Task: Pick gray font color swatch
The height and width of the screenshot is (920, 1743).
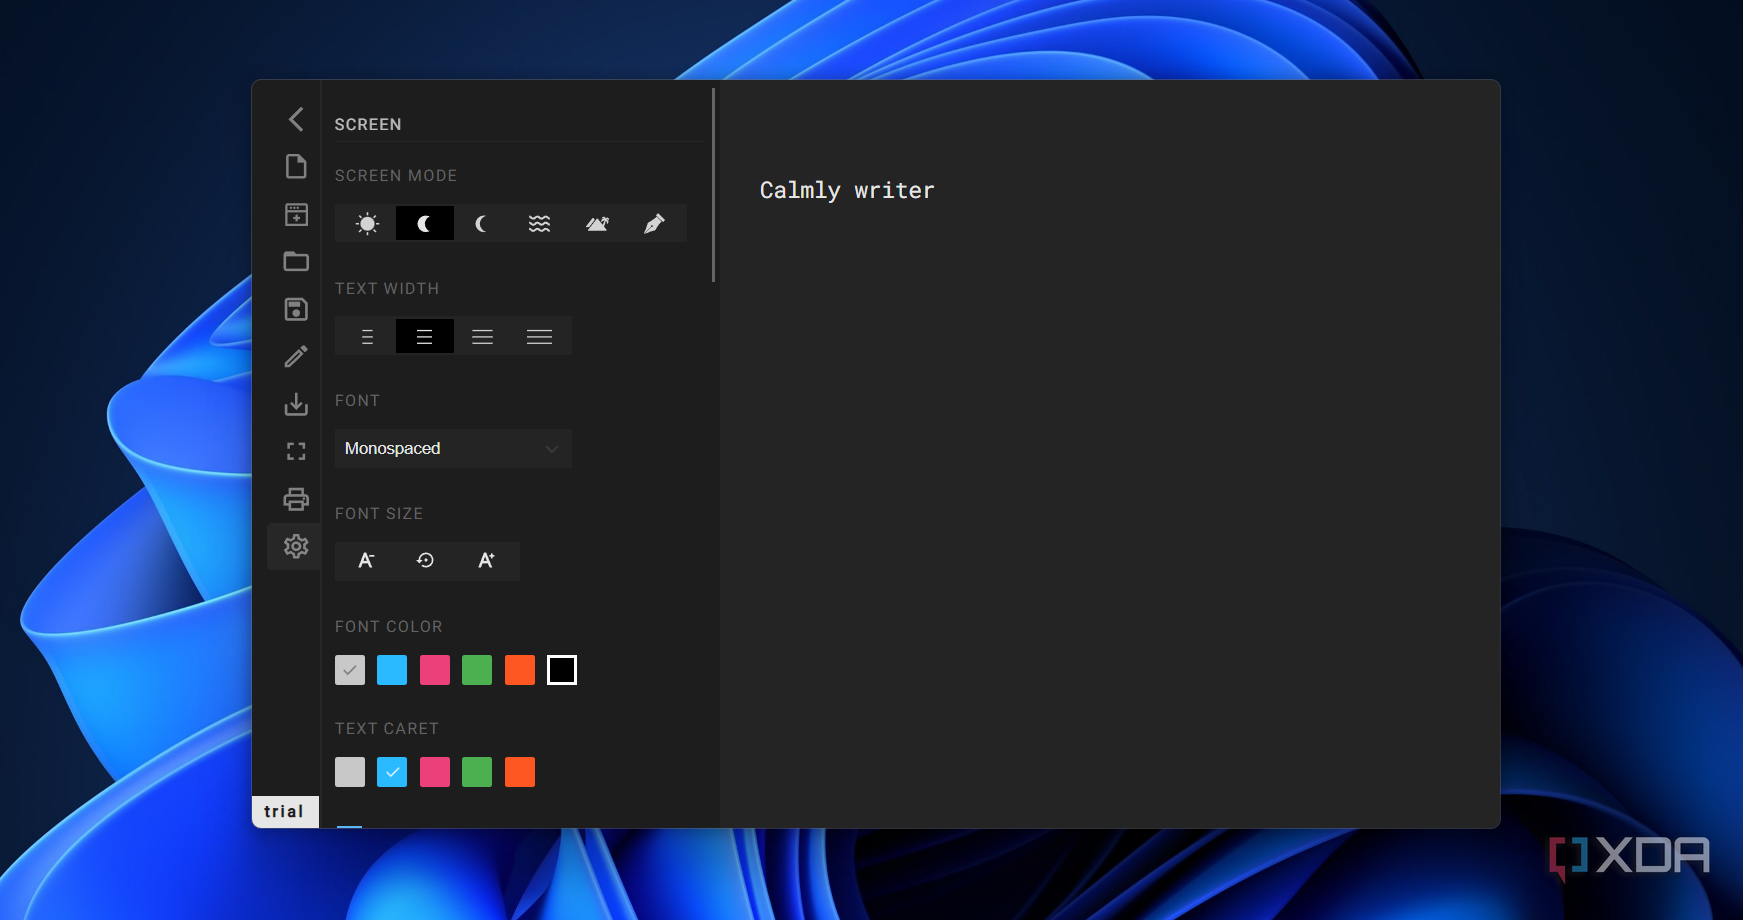Action: [350, 670]
